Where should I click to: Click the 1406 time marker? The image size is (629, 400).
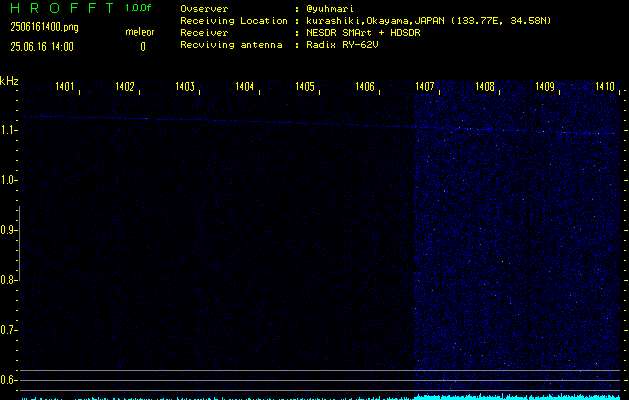pos(365,86)
